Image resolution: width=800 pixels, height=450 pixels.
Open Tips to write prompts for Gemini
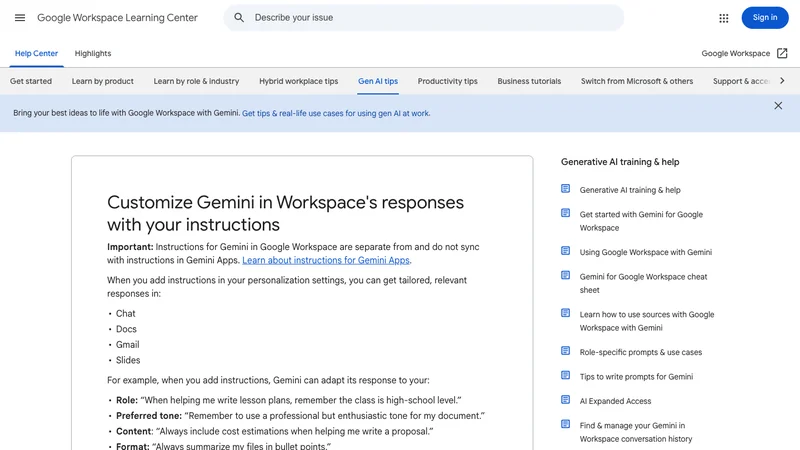(636, 377)
